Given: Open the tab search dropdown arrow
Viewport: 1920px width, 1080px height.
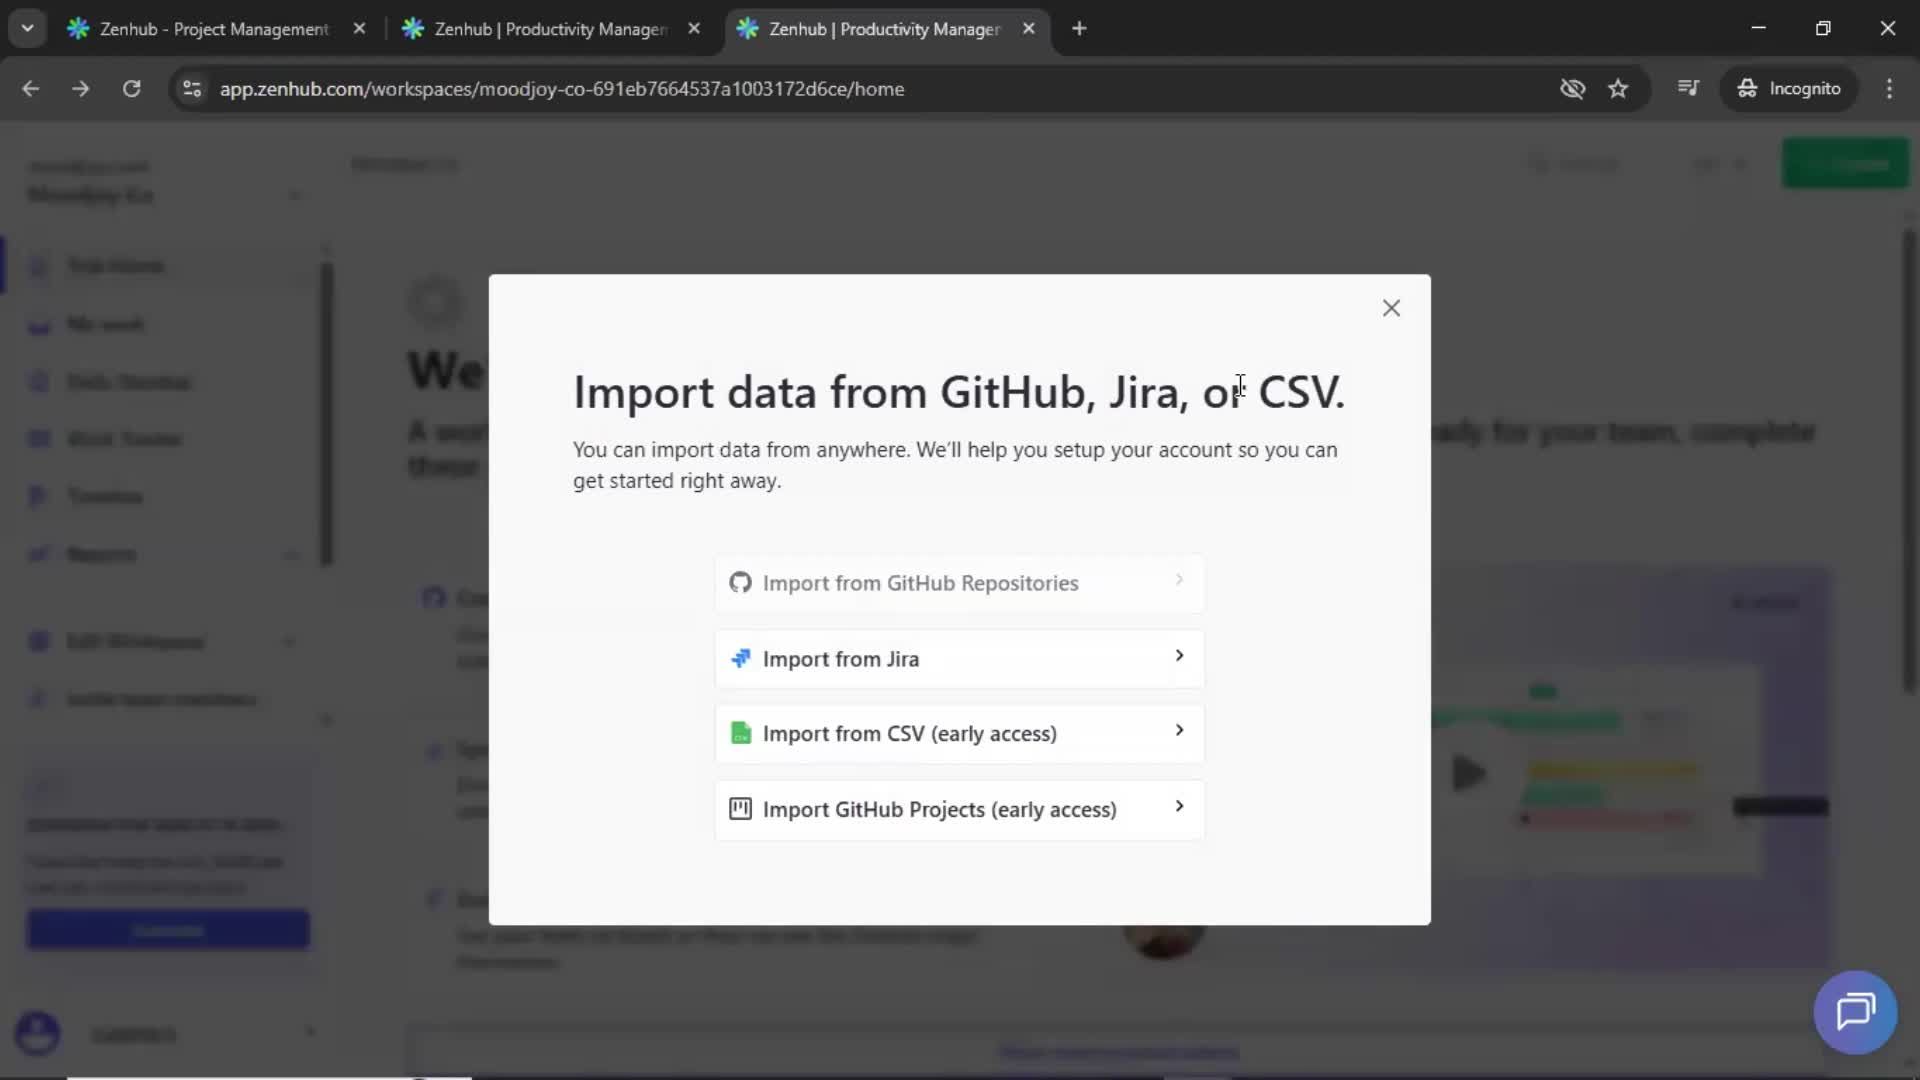Looking at the screenshot, I should [27, 28].
